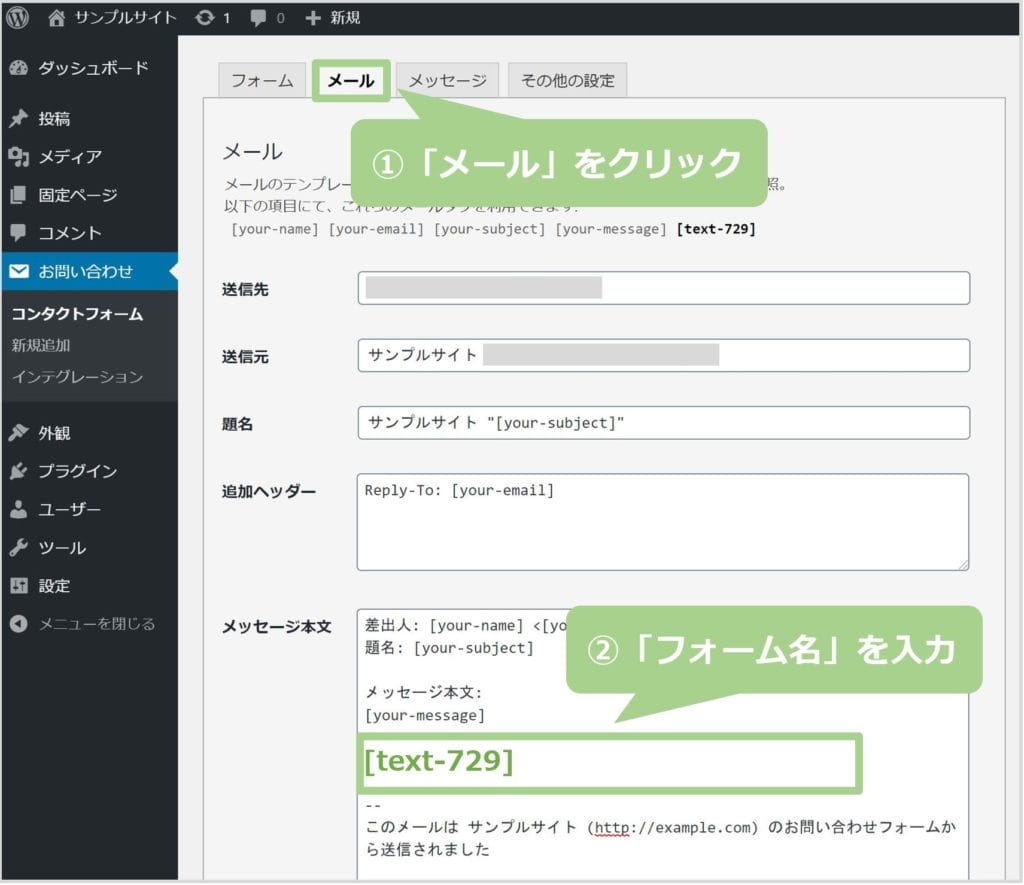
Task: Click [your-message] line in メッセージ本文
Action: click(x=425, y=715)
